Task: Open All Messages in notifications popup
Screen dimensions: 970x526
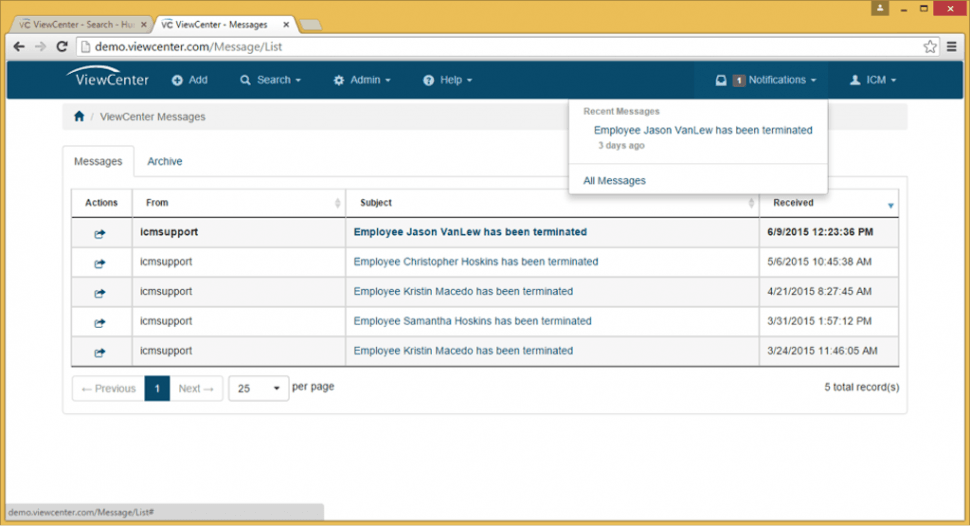Action: click(614, 180)
